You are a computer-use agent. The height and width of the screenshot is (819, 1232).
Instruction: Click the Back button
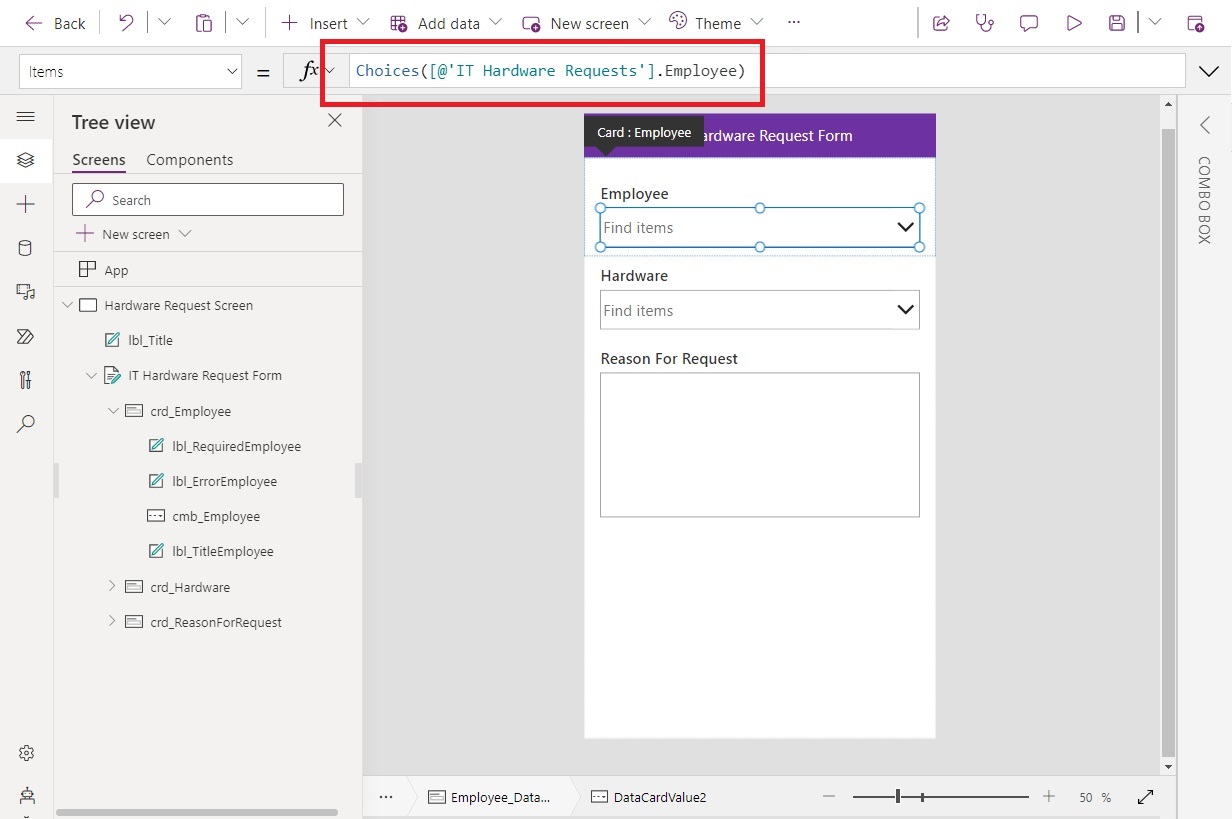pos(55,22)
